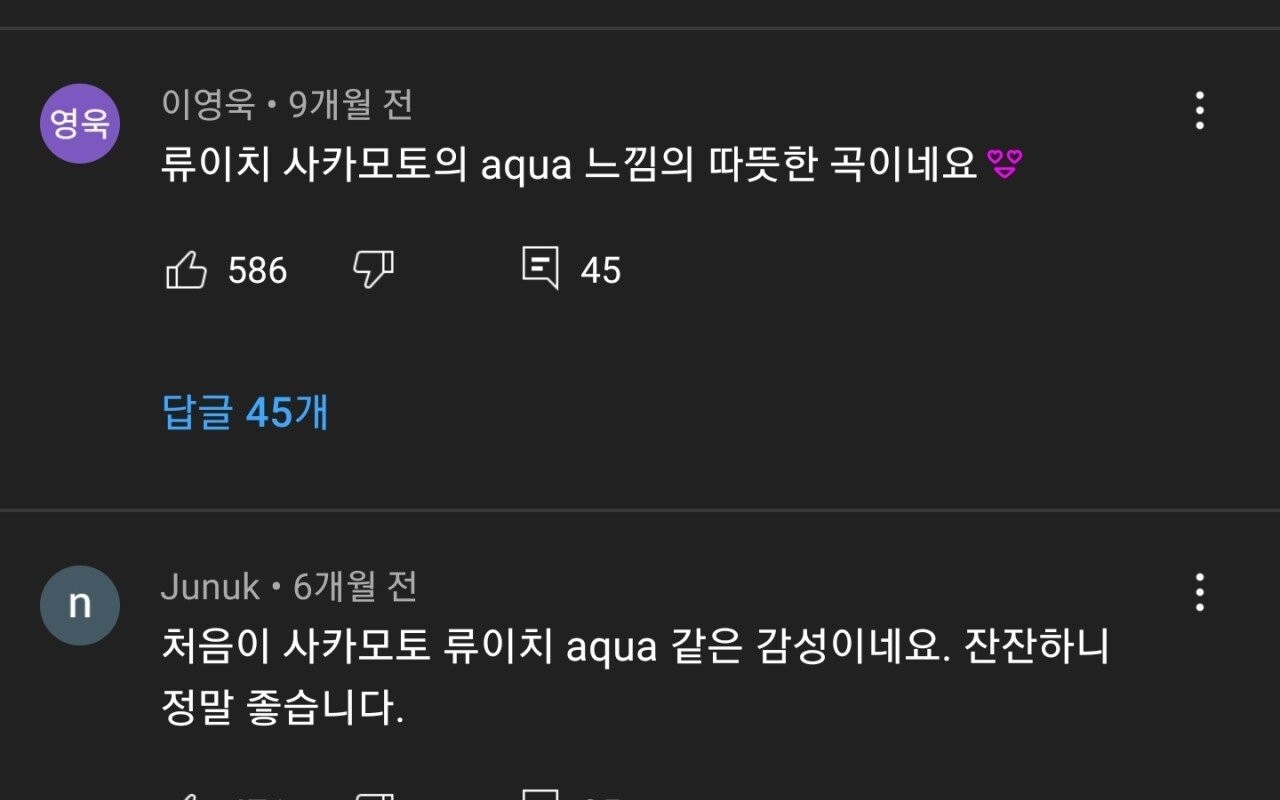Image resolution: width=1280 pixels, height=800 pixels.
Task: Tap the 45 reply count number
Action: pos(601,271)
